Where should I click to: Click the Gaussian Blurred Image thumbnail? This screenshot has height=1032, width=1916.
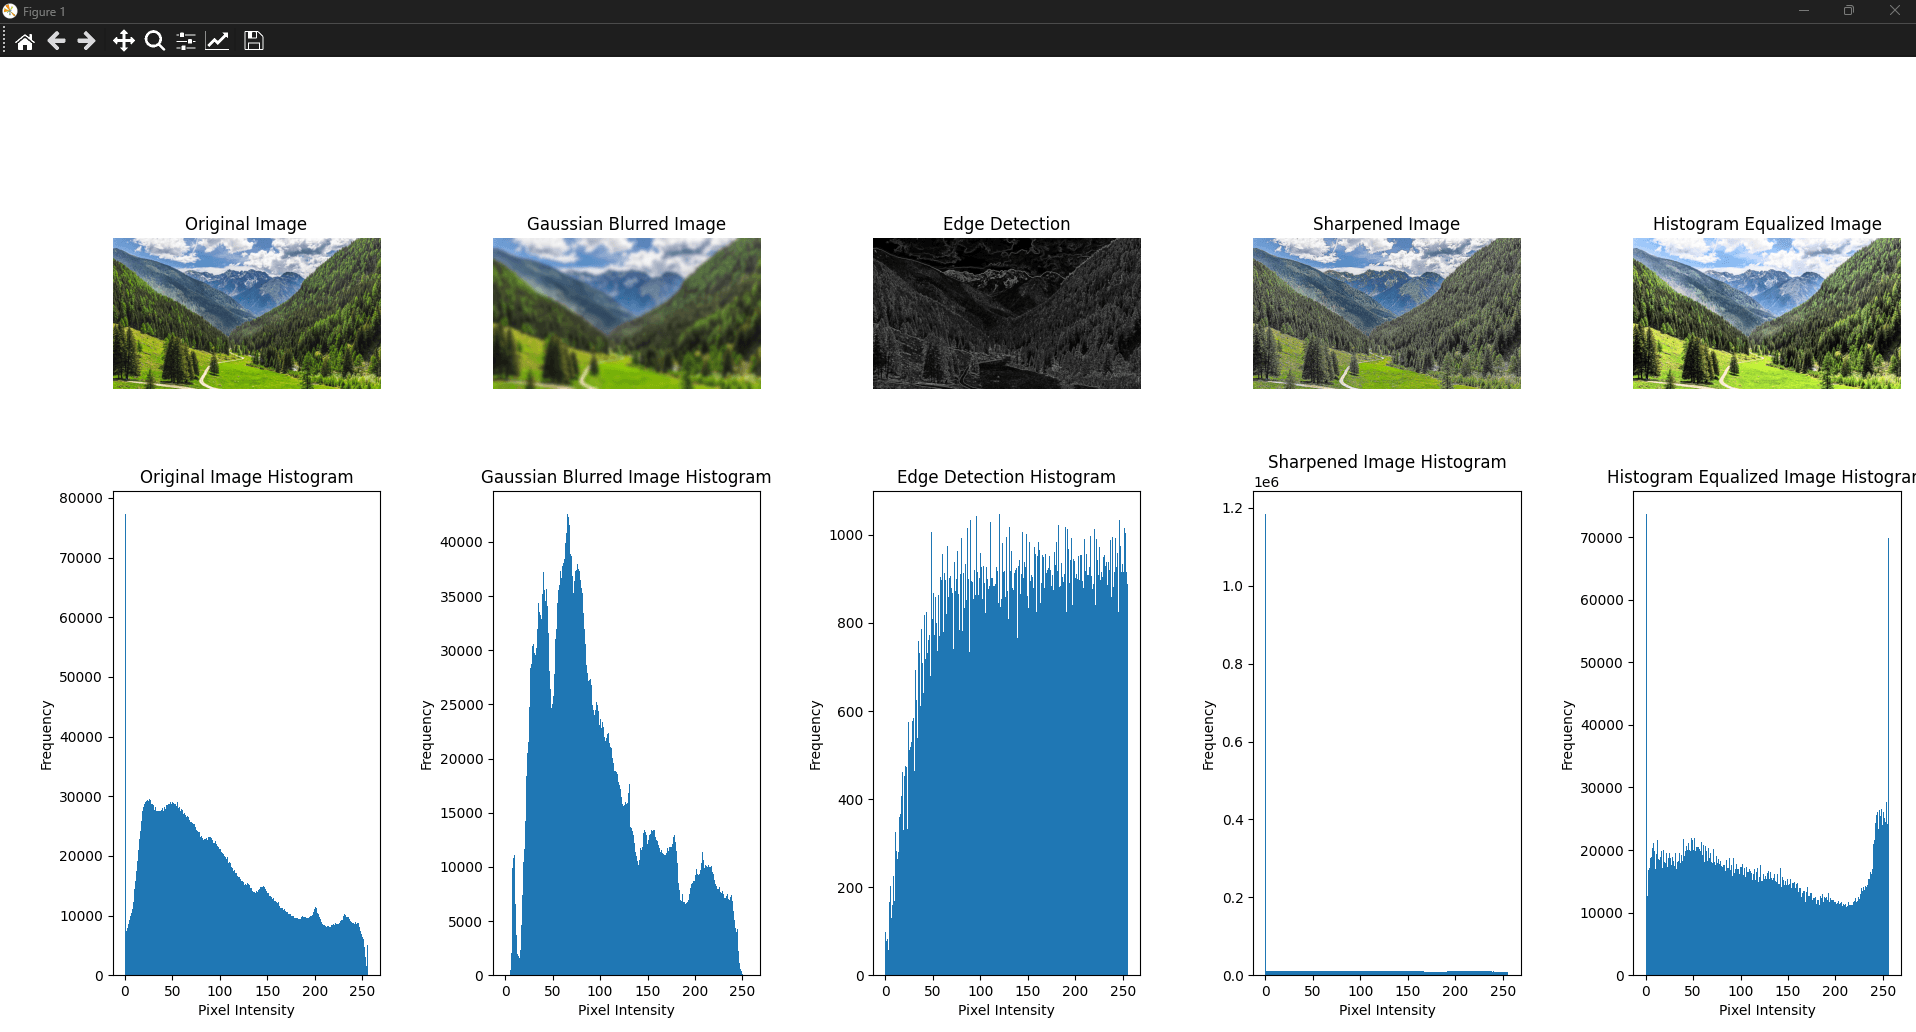click(x=627, y=313)
